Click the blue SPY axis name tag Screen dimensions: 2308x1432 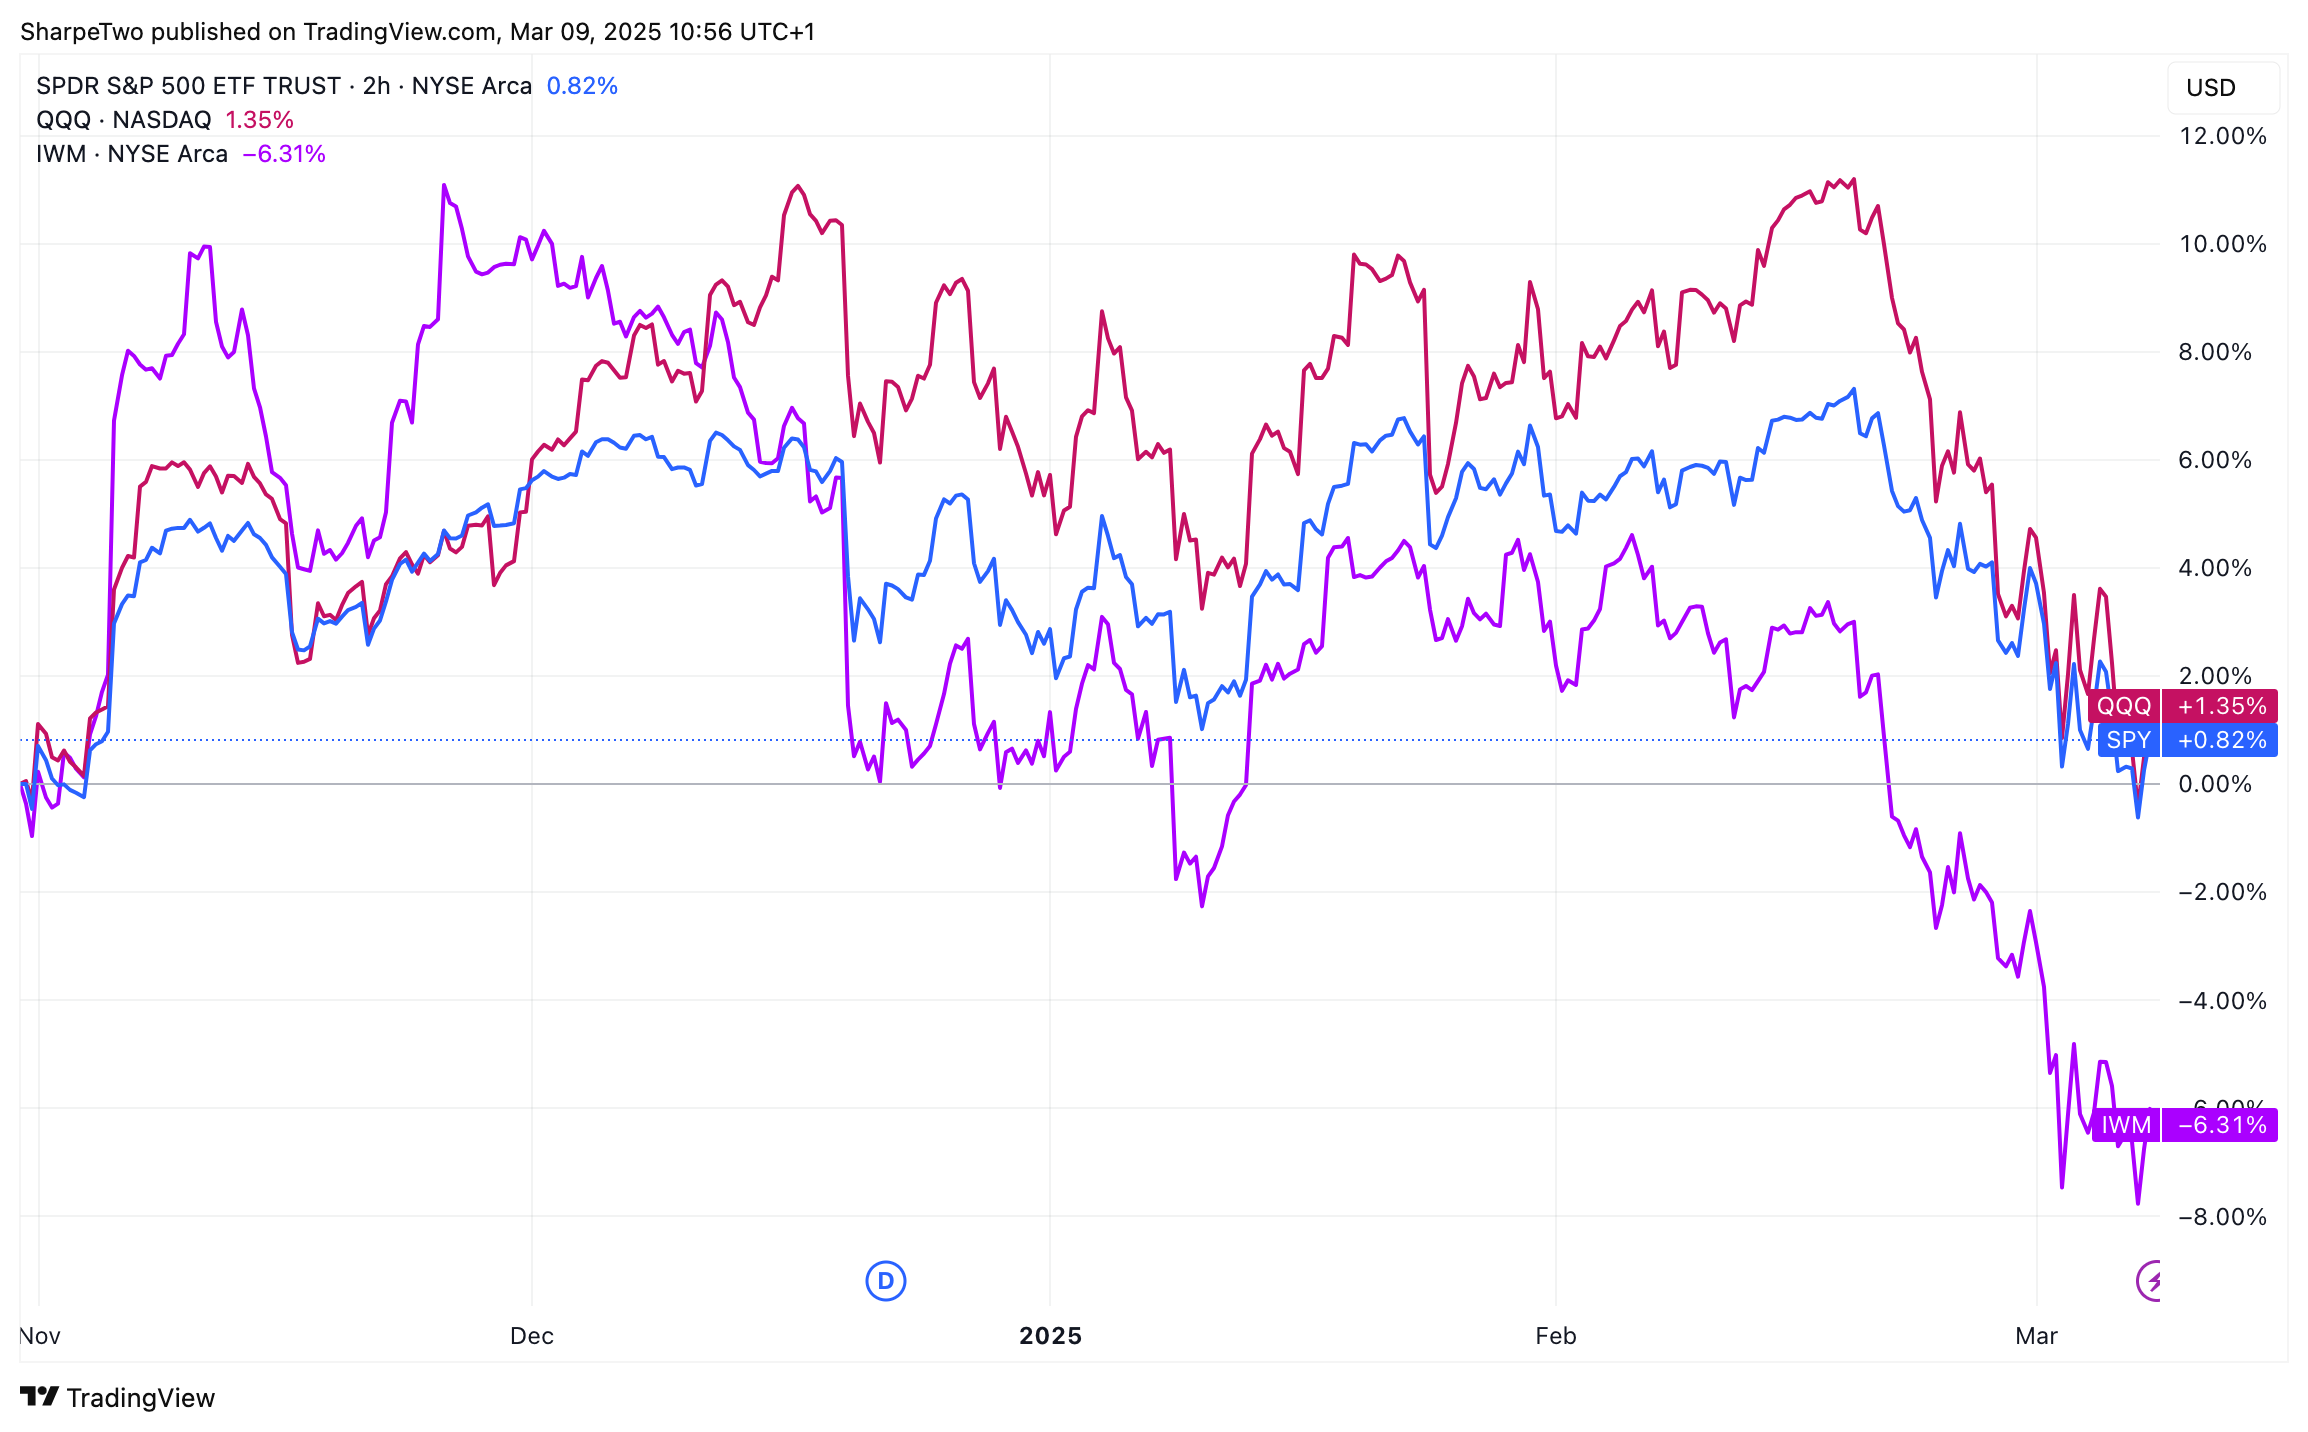[2128, 740]
